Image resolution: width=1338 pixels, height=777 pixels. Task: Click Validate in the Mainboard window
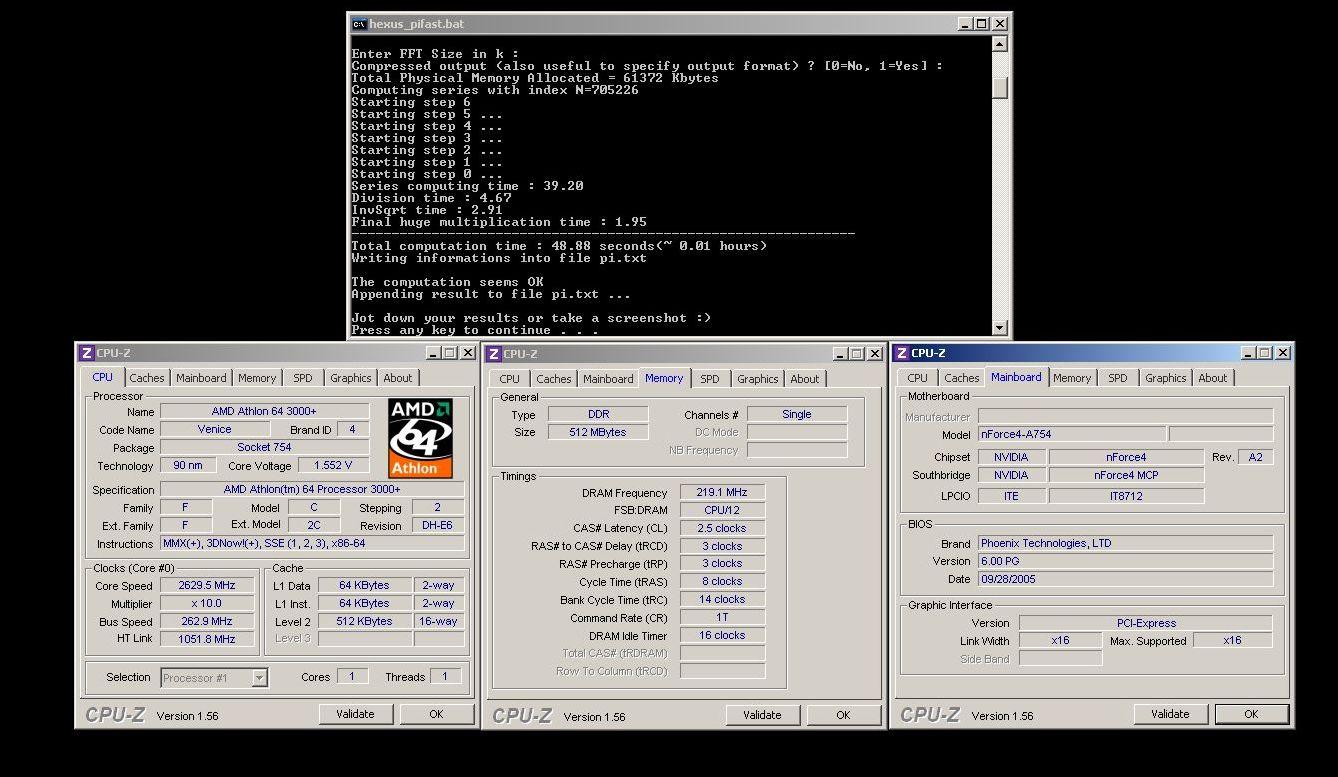1170,714
